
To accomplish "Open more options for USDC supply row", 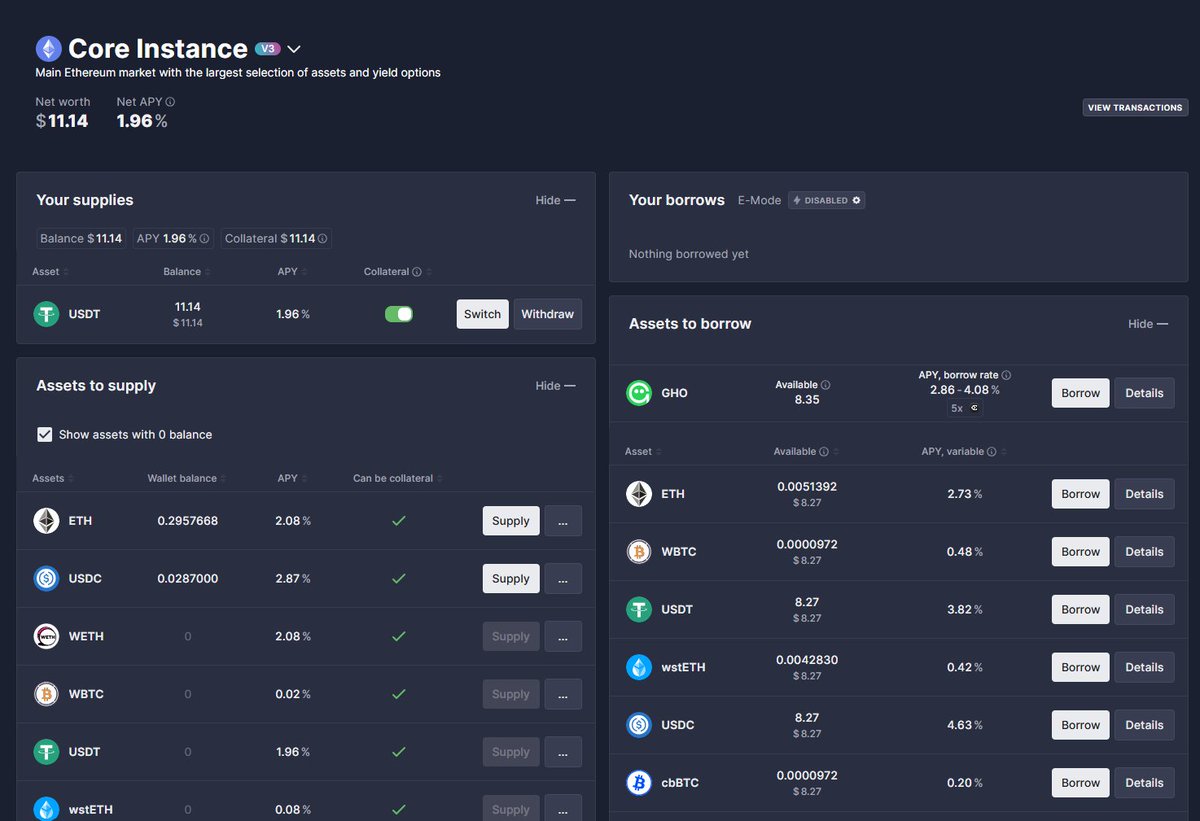I will tap(563, 579).
